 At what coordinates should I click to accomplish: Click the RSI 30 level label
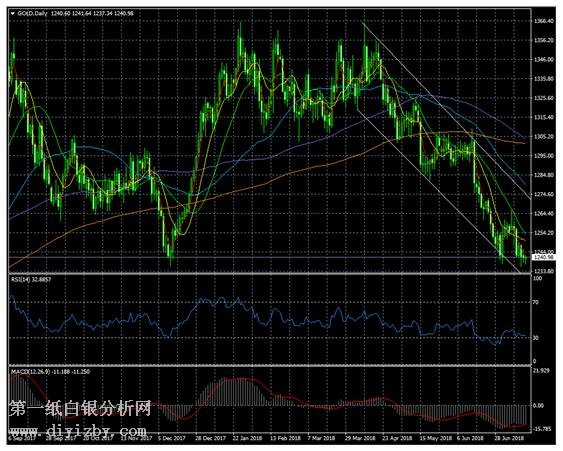tap(535, 338)
